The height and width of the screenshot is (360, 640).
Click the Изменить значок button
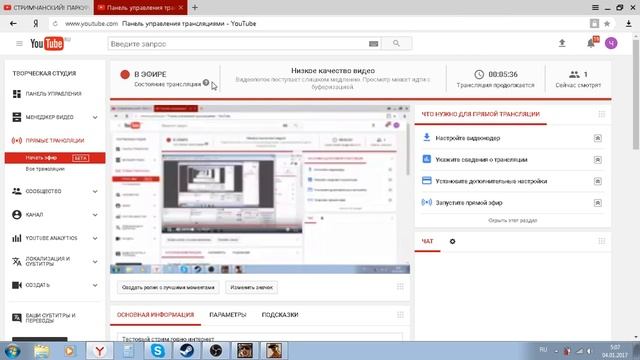coord(251,287)
